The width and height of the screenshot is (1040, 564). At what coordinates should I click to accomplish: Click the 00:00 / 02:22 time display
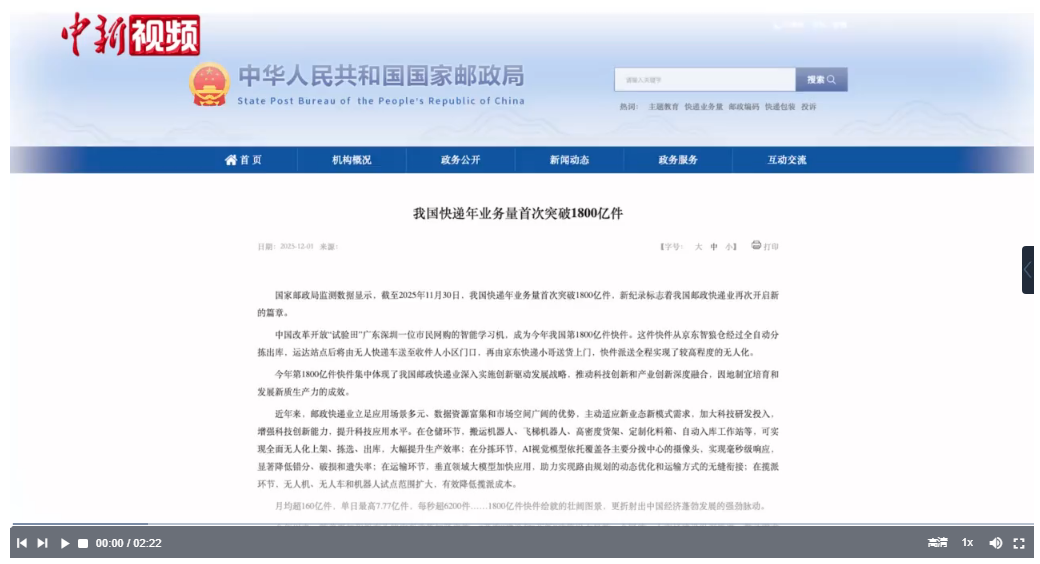129,543
